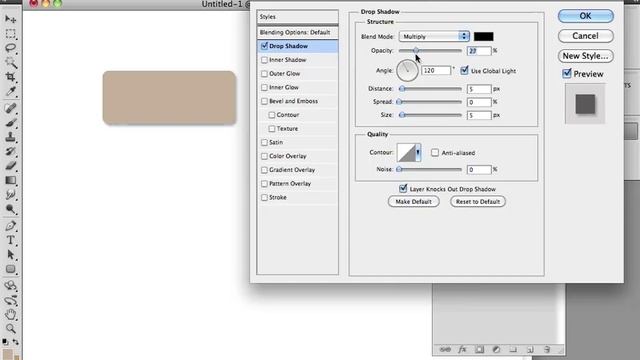Select the Clone Stamp tool
640x360 pixels.
click(x=11, y=137)
